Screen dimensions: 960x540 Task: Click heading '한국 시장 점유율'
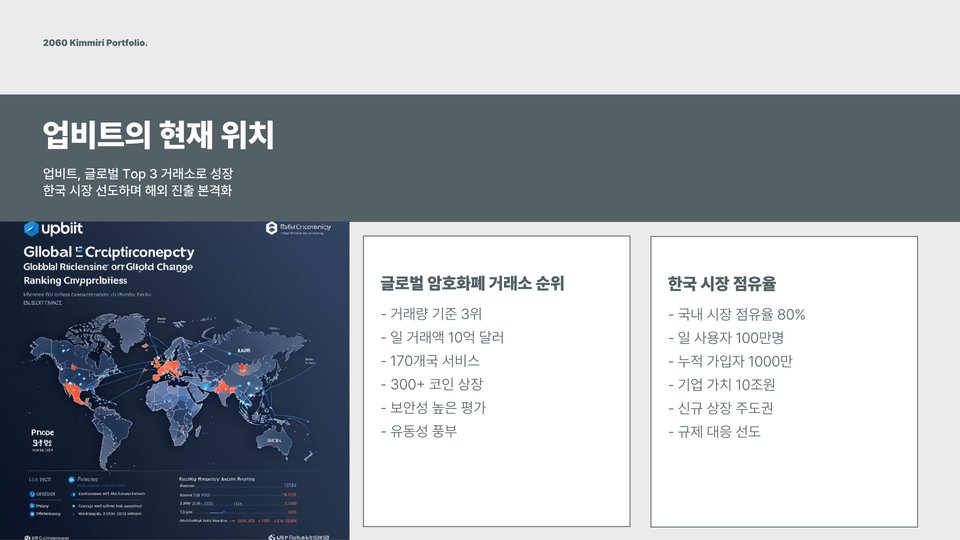[x=722, y=284]
